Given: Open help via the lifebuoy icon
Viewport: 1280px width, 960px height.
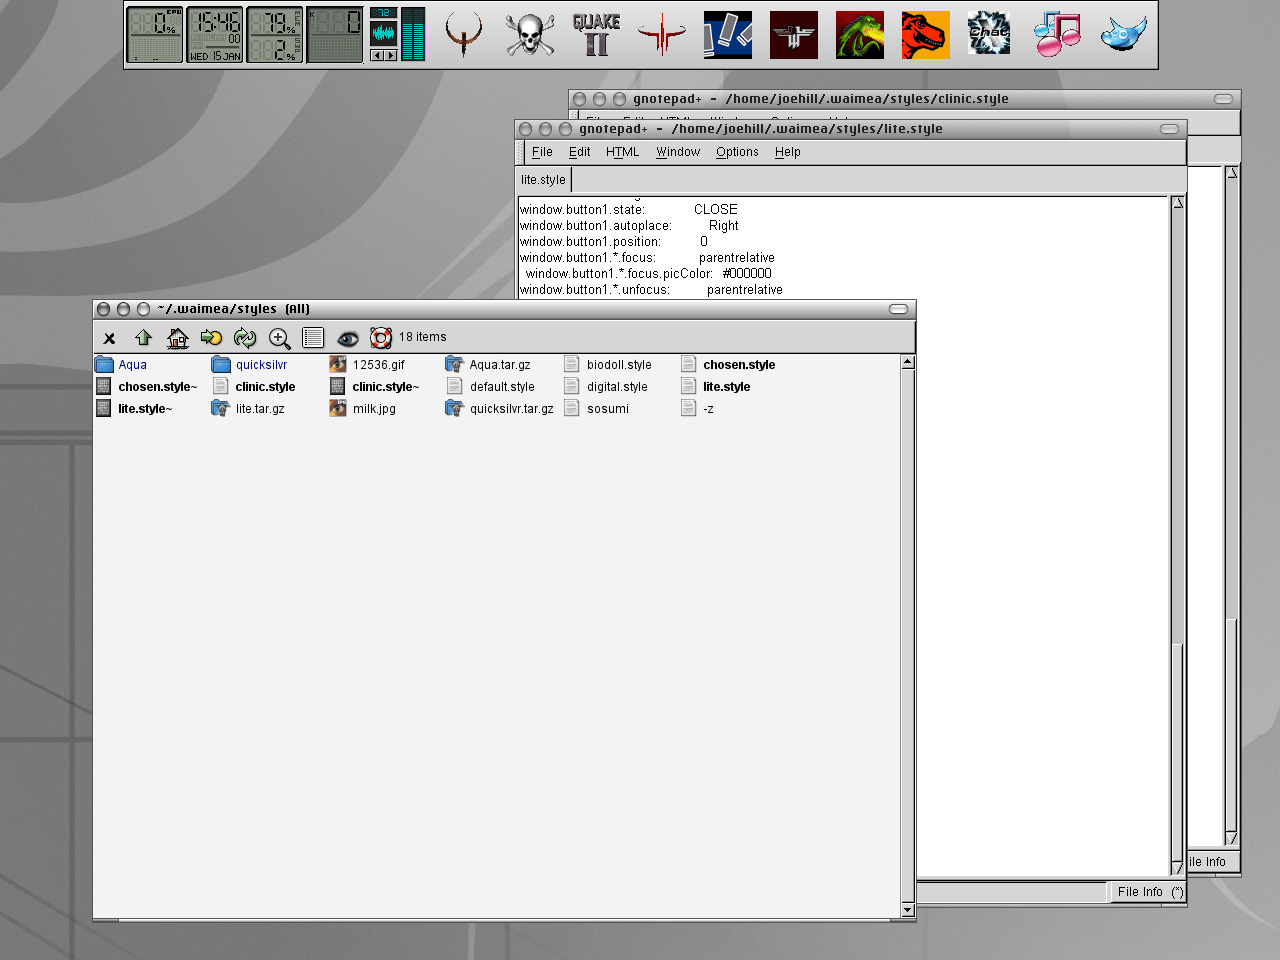Looking at the screenshot, I should [x=381, y=338].
